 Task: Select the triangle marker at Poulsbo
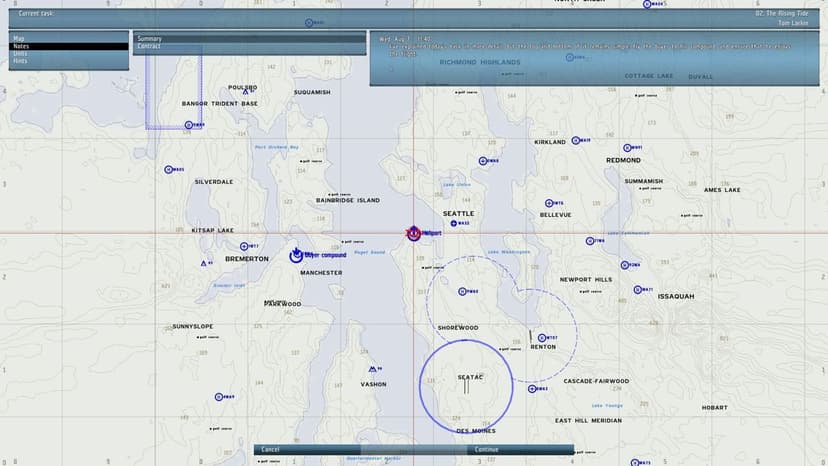[x=245, y=92]
